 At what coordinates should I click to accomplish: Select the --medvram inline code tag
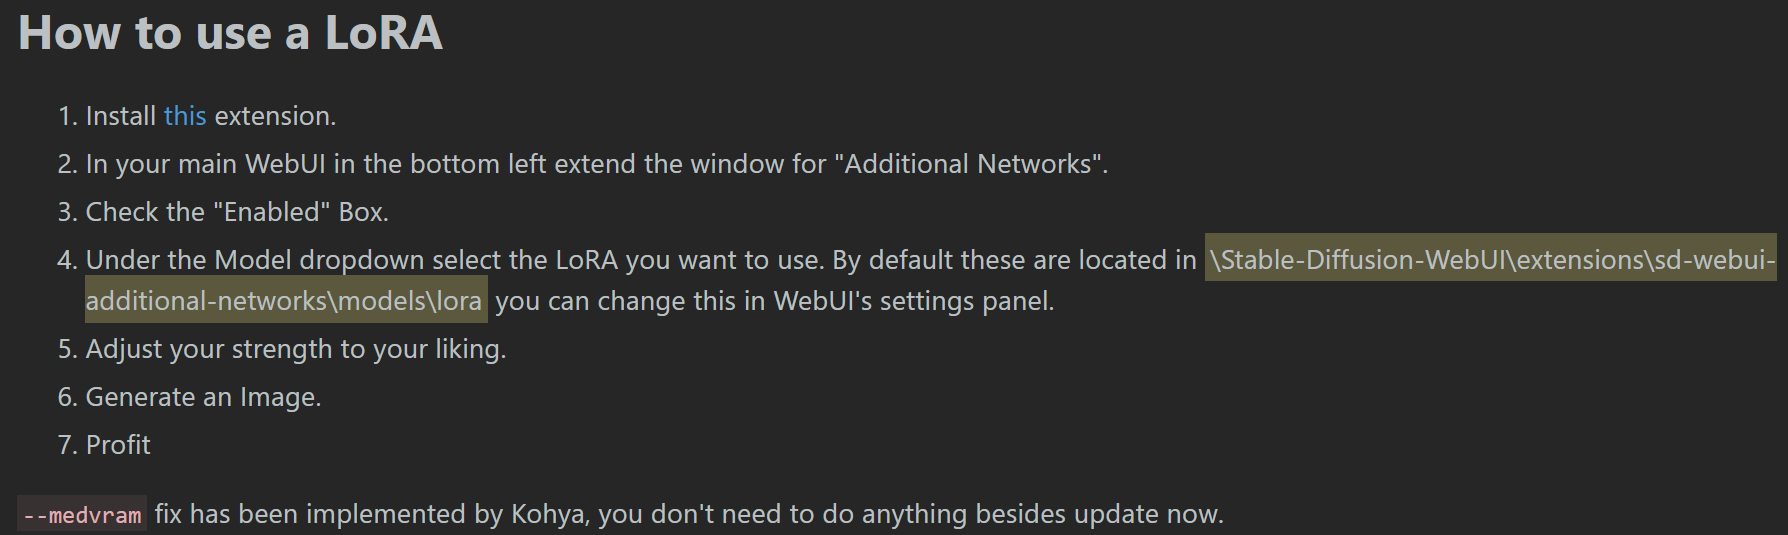(82, 515)
